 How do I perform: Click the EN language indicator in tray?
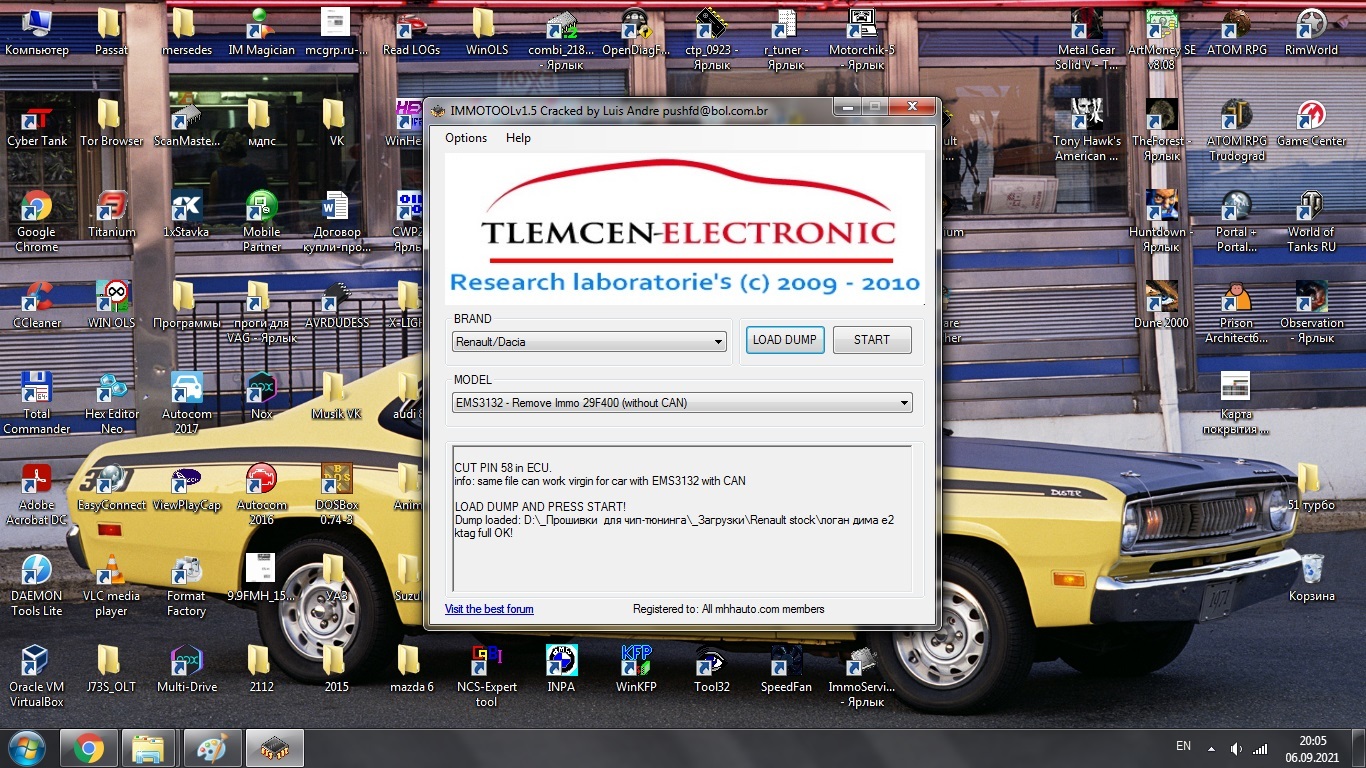(x=1184, y=746)
